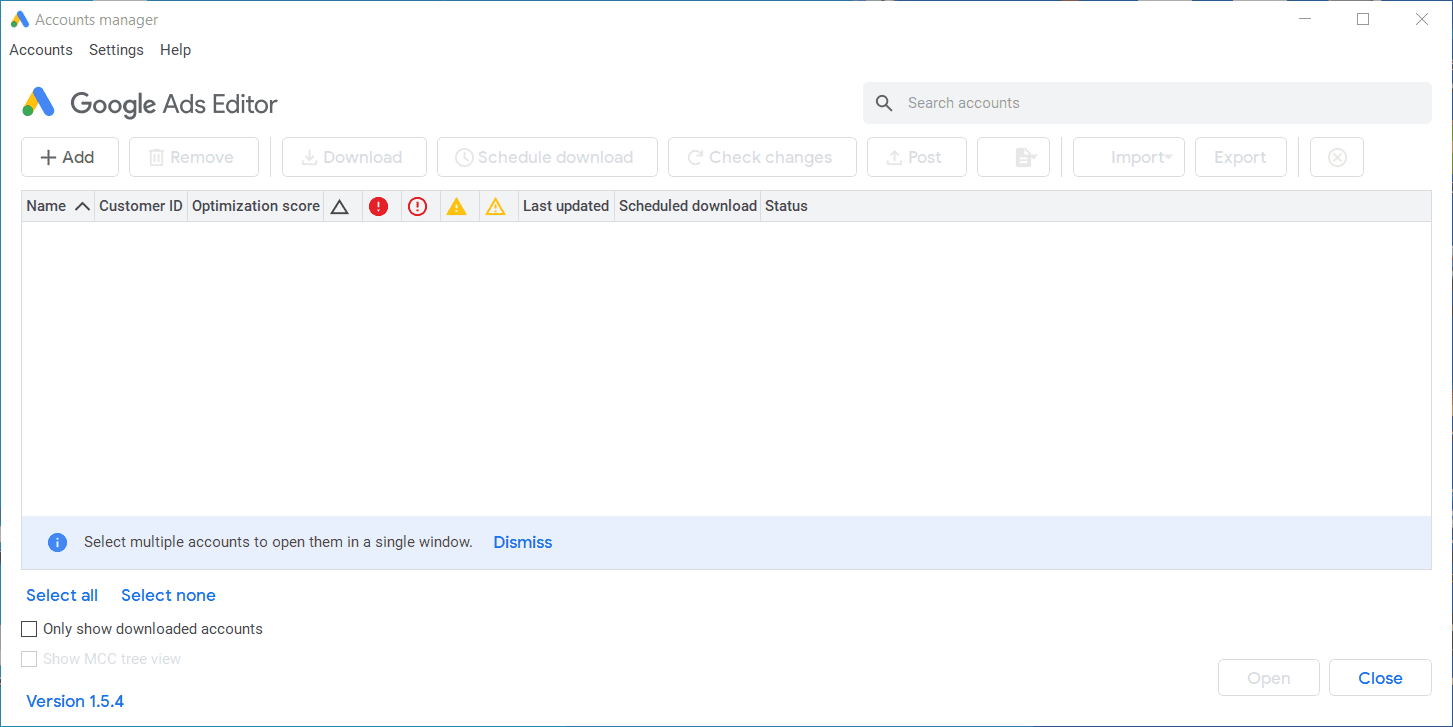
Task: Open the Import dropdown
Action: 1129,157
